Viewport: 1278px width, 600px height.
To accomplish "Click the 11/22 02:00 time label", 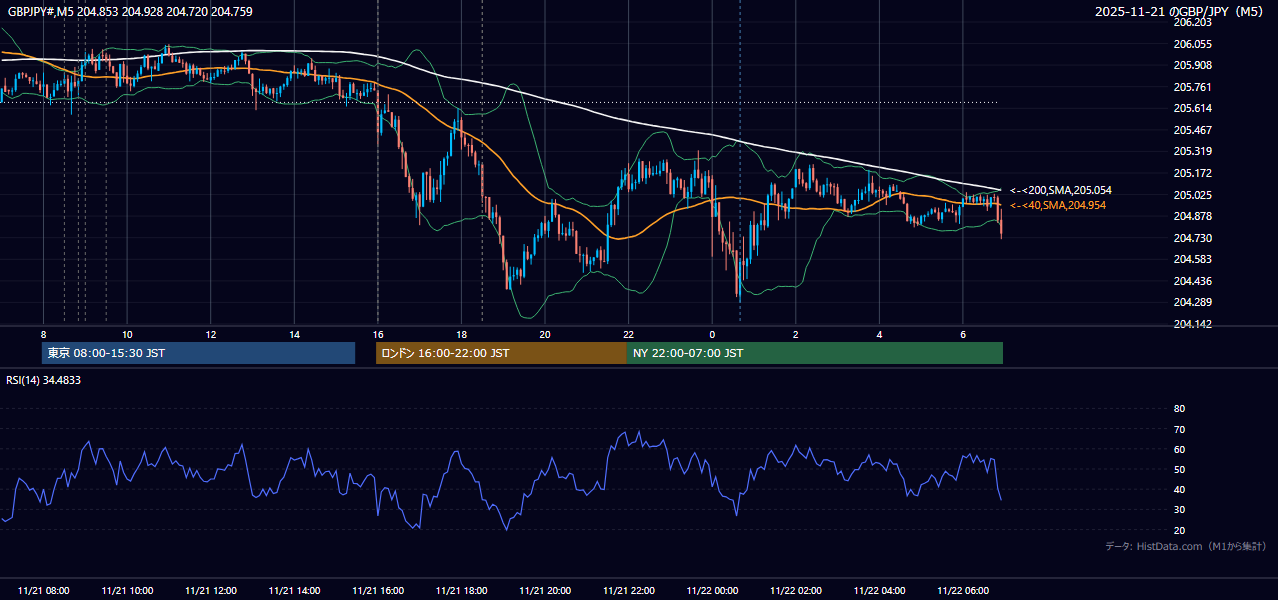I will 795,591.
